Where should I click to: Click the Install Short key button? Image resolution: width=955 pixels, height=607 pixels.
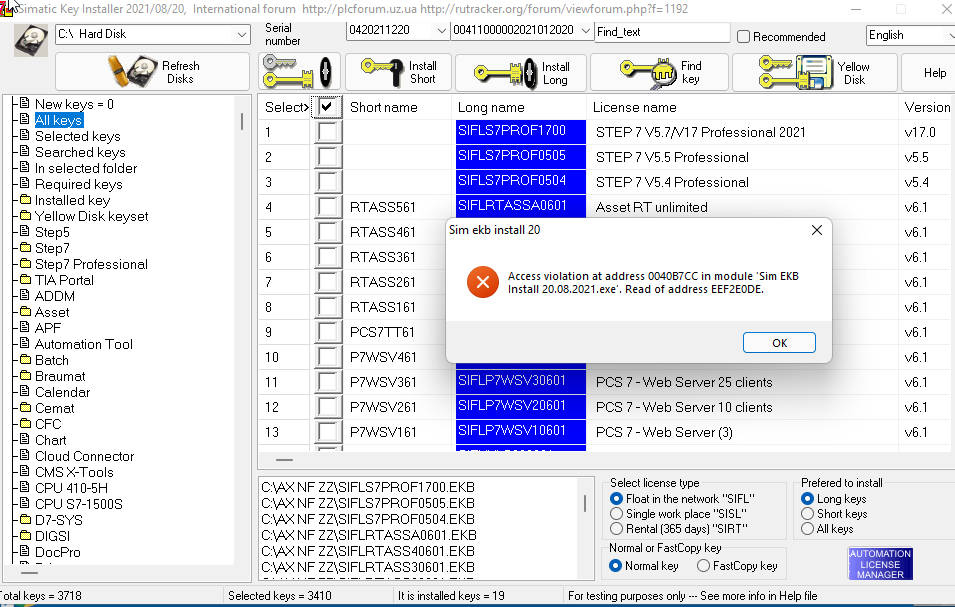pyautogui.click(x=398, y=72)
